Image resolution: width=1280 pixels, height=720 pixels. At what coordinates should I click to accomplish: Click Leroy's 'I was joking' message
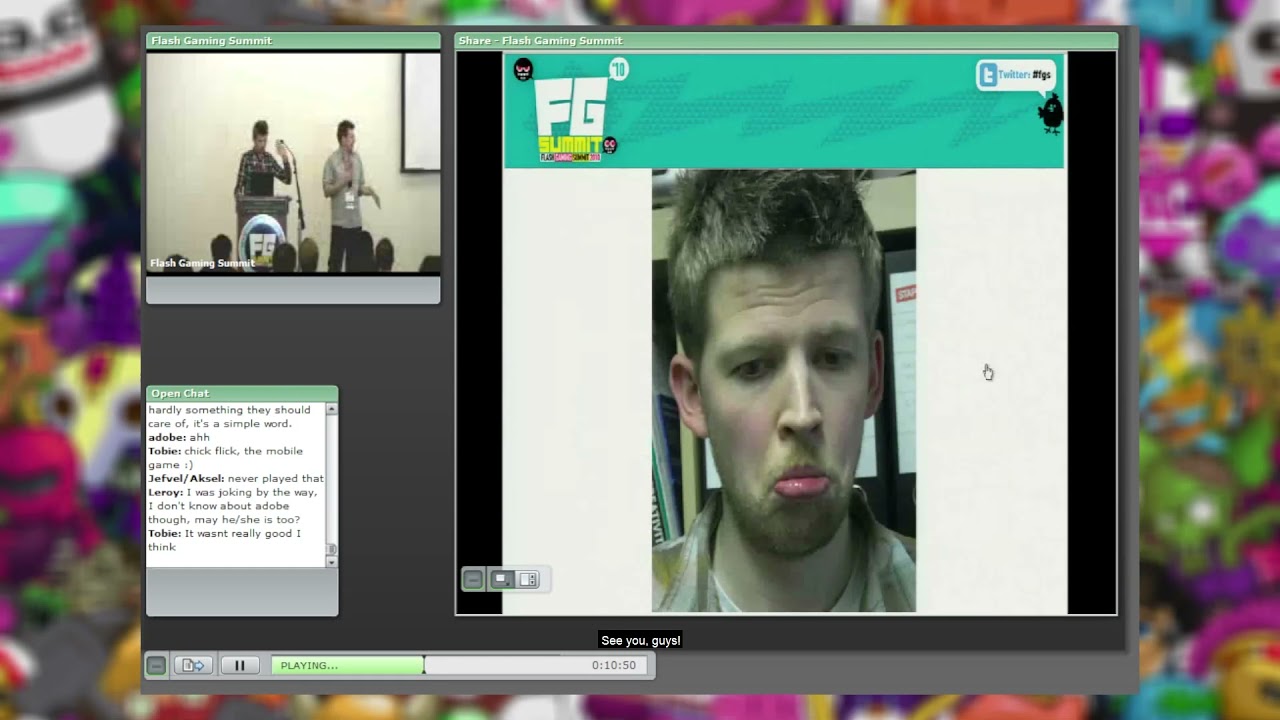pos(233,506)
